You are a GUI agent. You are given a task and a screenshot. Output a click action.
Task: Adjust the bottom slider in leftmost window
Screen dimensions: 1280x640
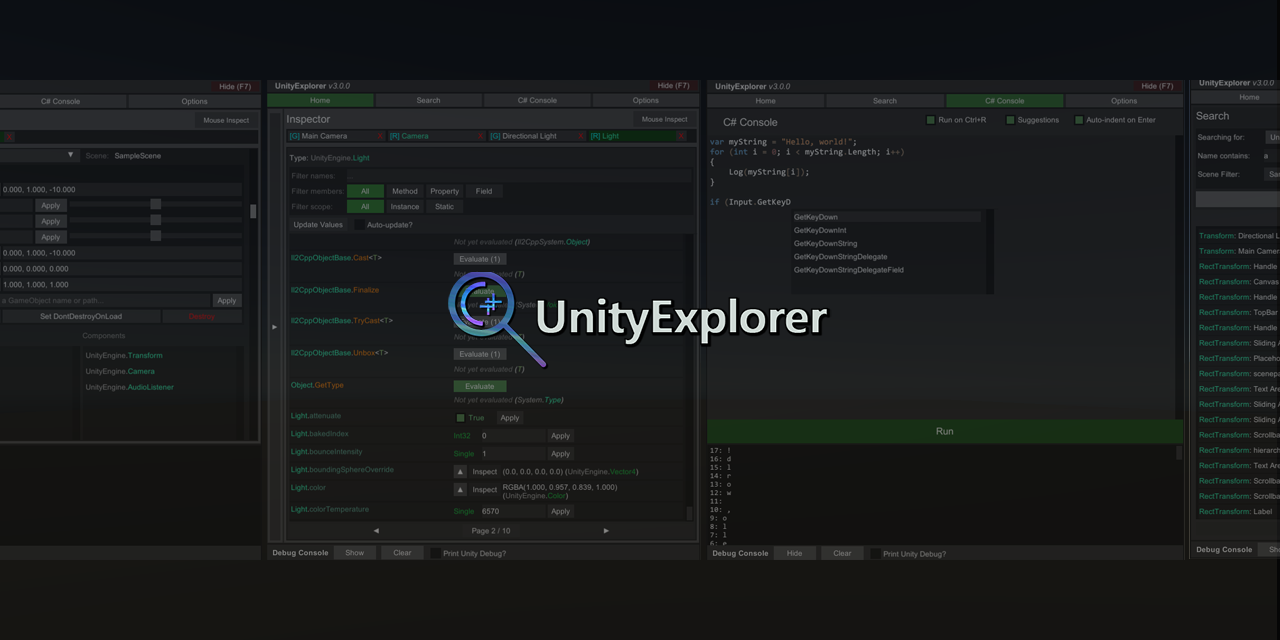pyautogui.click(x=155, y=236)
